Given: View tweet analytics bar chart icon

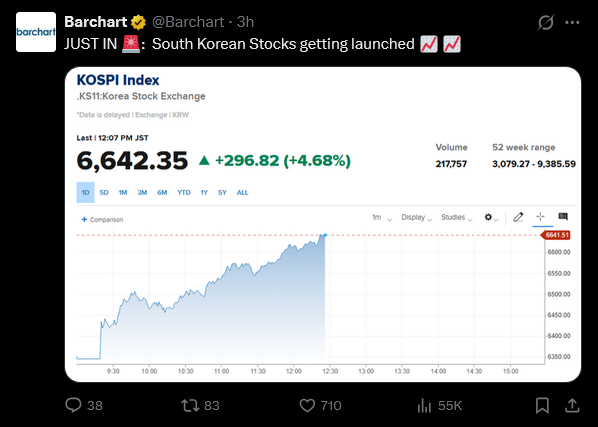Looking at the screenshot, I should 424,406.
